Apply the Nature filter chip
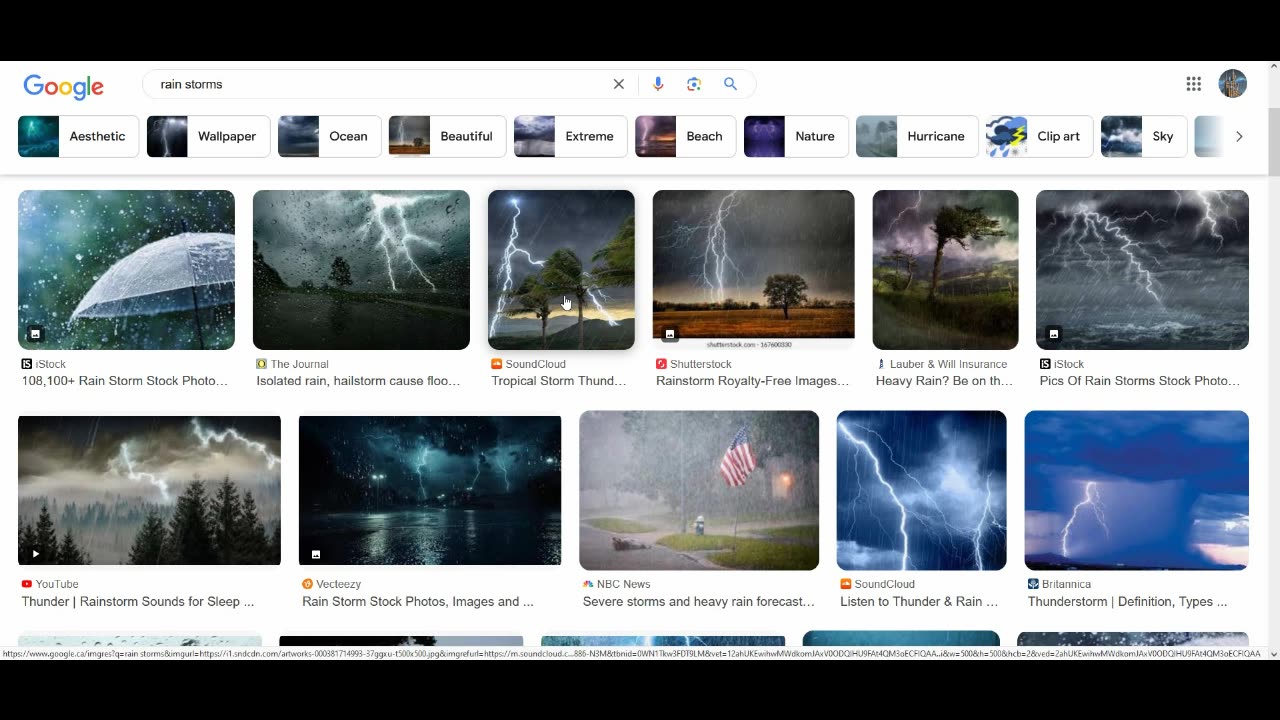The height and width of the screenshot is (720, 1280). point(796,136)
